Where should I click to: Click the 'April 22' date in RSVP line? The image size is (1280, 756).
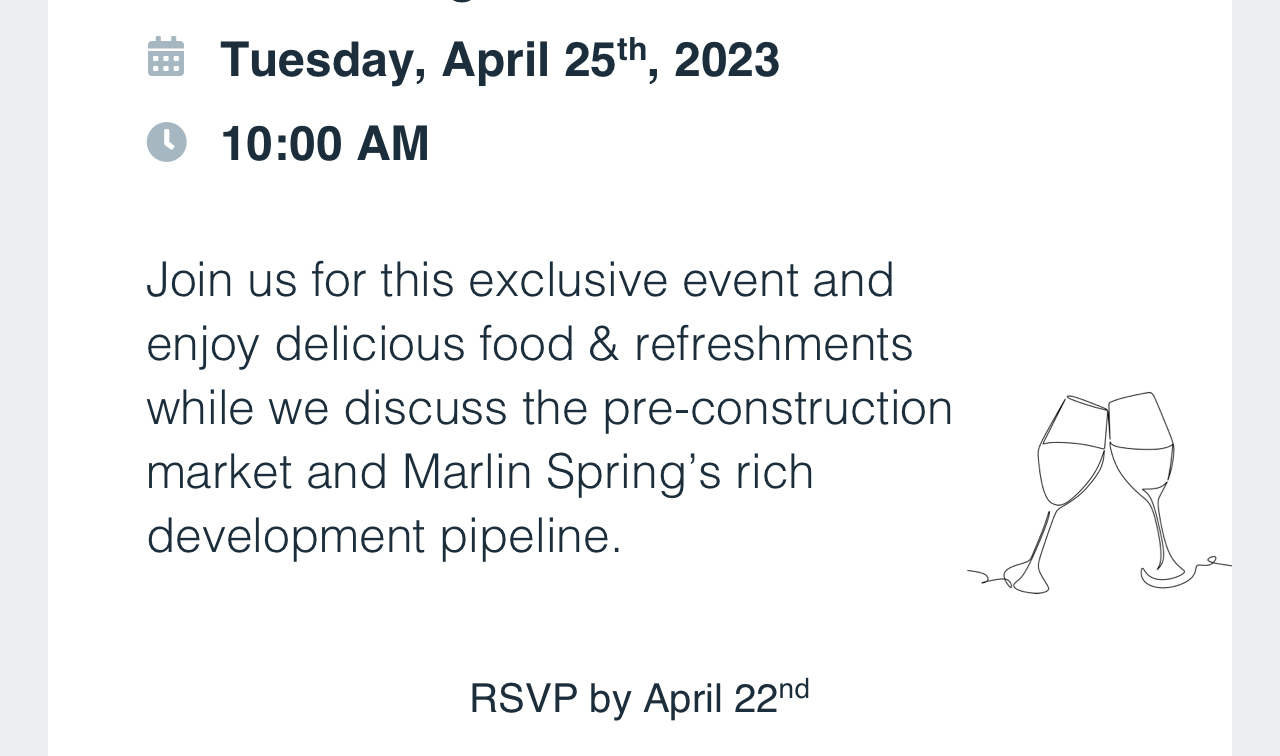click(x=711, y=698)
